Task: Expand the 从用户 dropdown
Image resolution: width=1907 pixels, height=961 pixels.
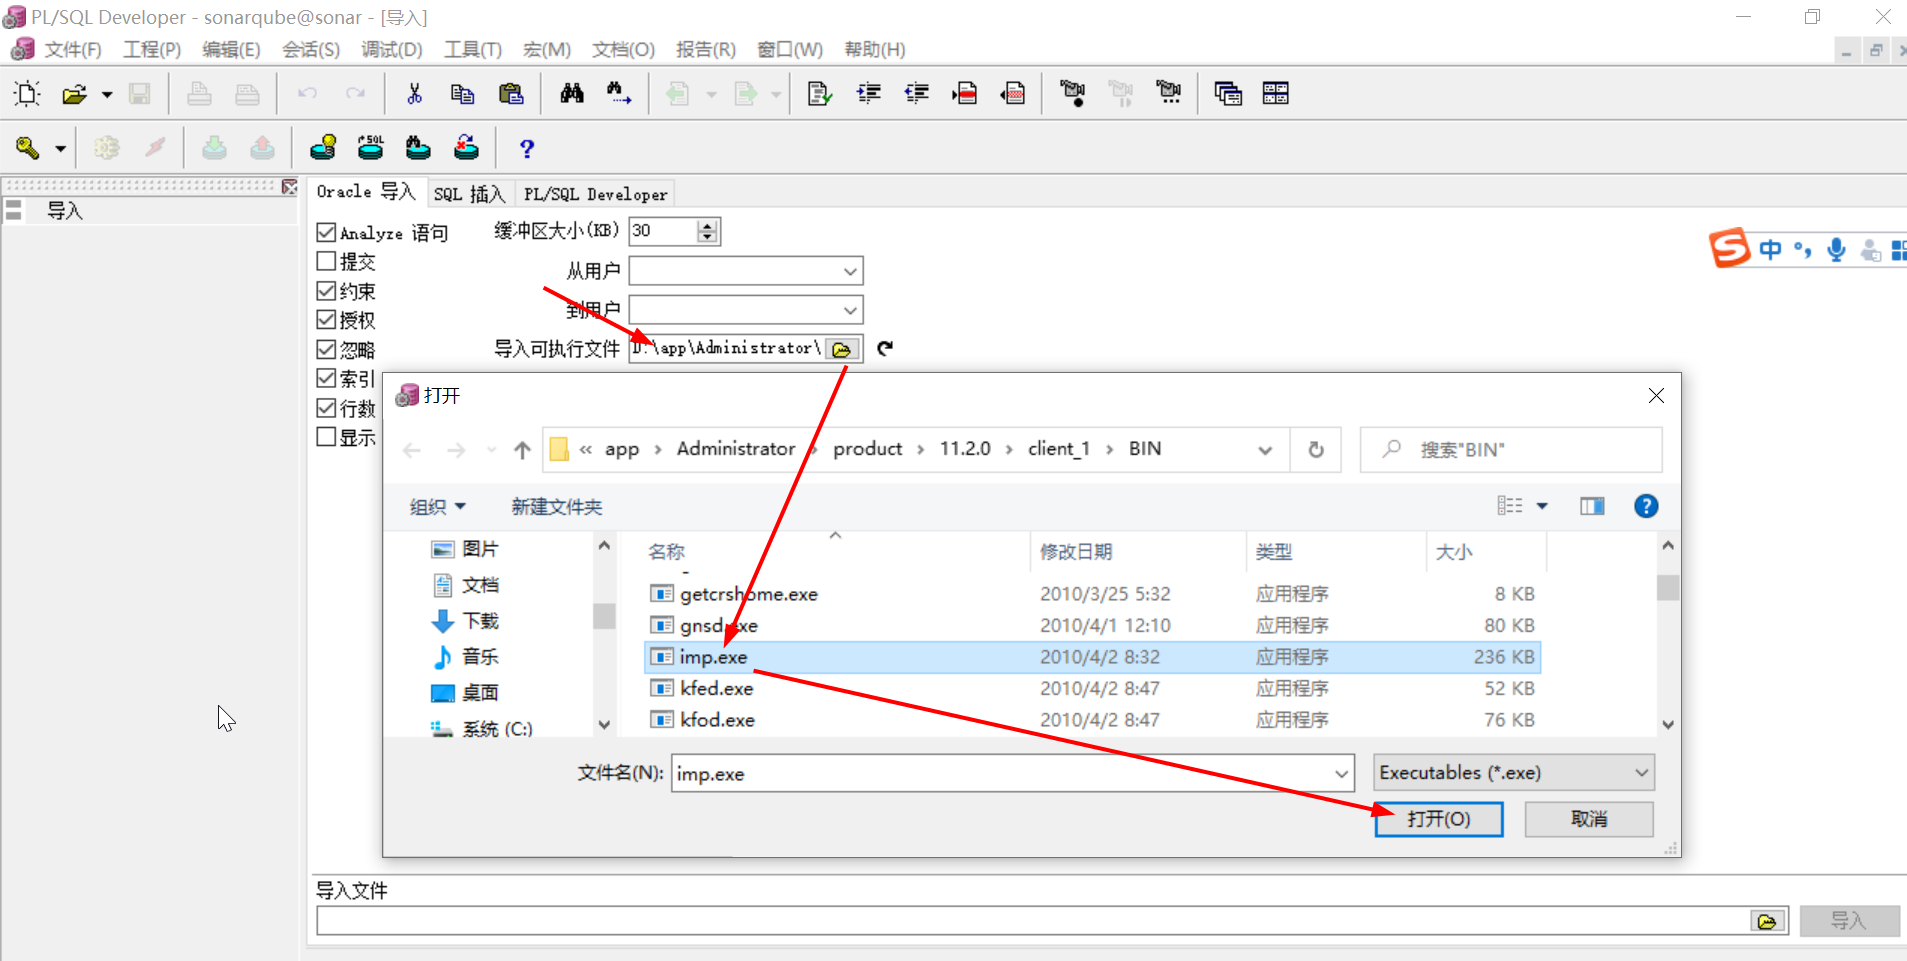Action: [x=849, y=271]
